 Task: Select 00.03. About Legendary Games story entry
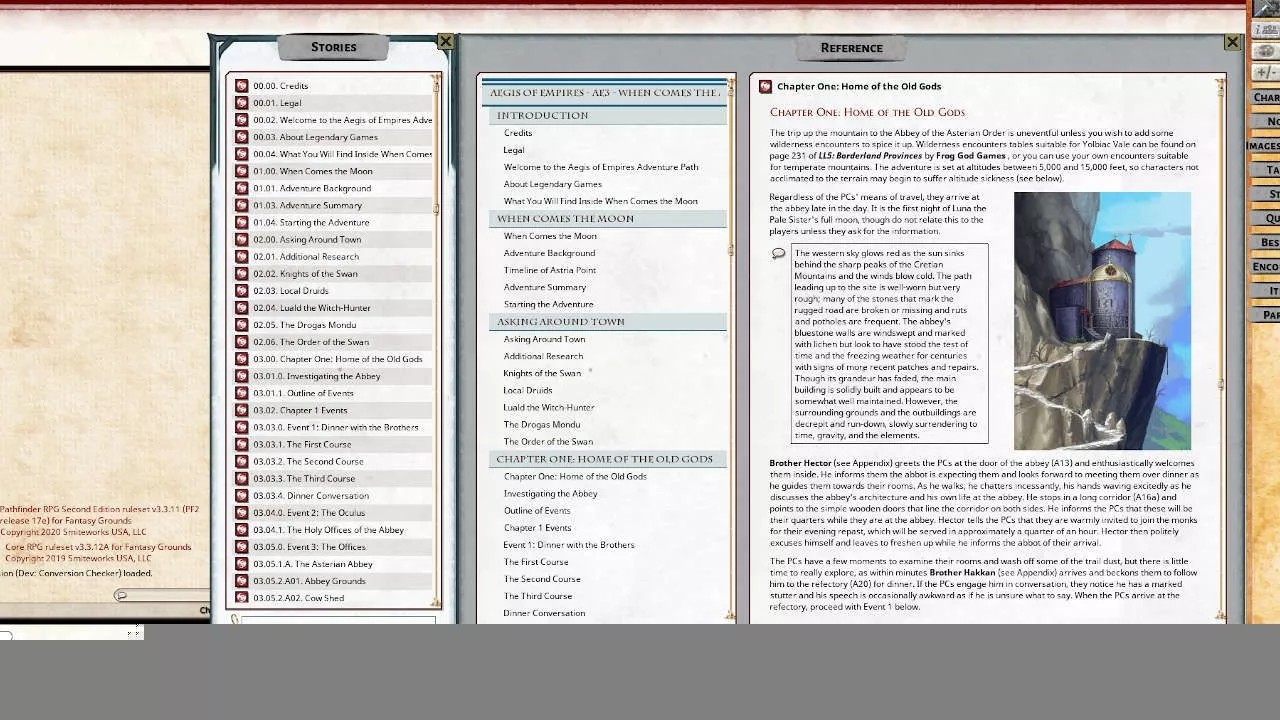[x=333, y=137]
